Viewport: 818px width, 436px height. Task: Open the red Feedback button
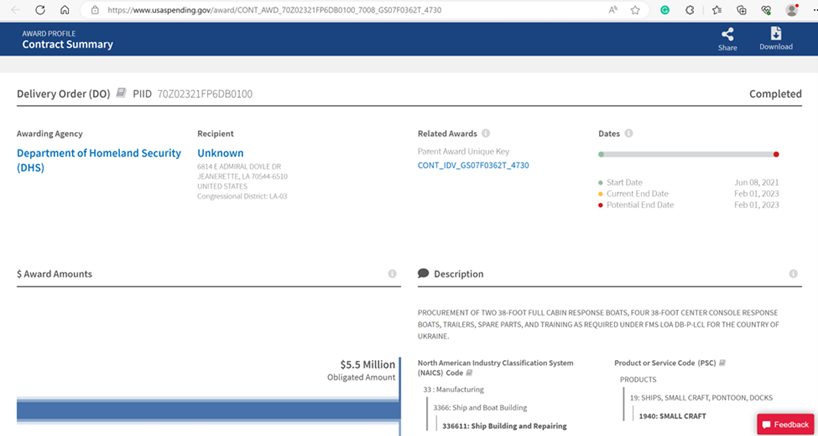(x=786, y=425)
